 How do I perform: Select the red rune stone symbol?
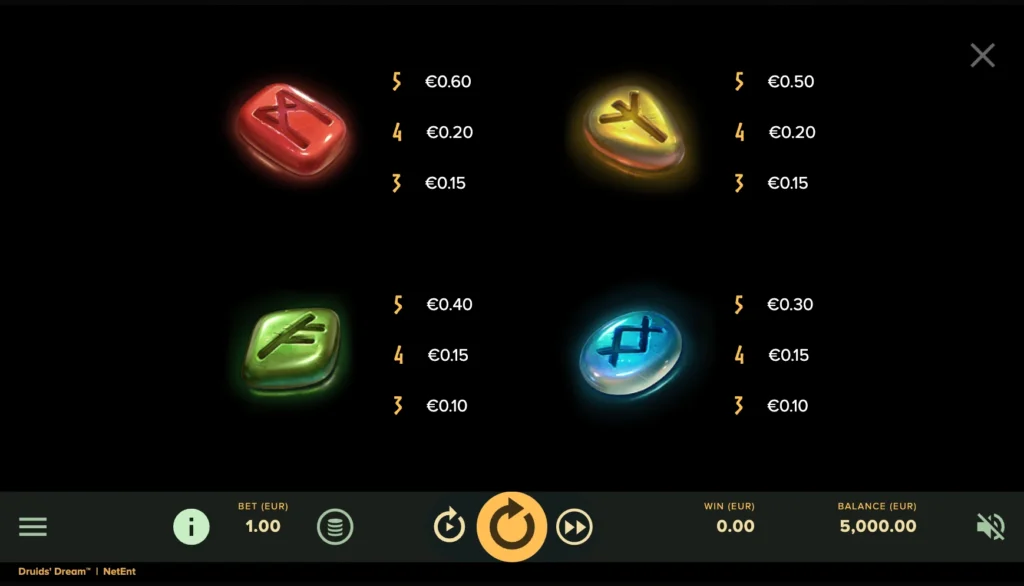[x=292, y=129]
